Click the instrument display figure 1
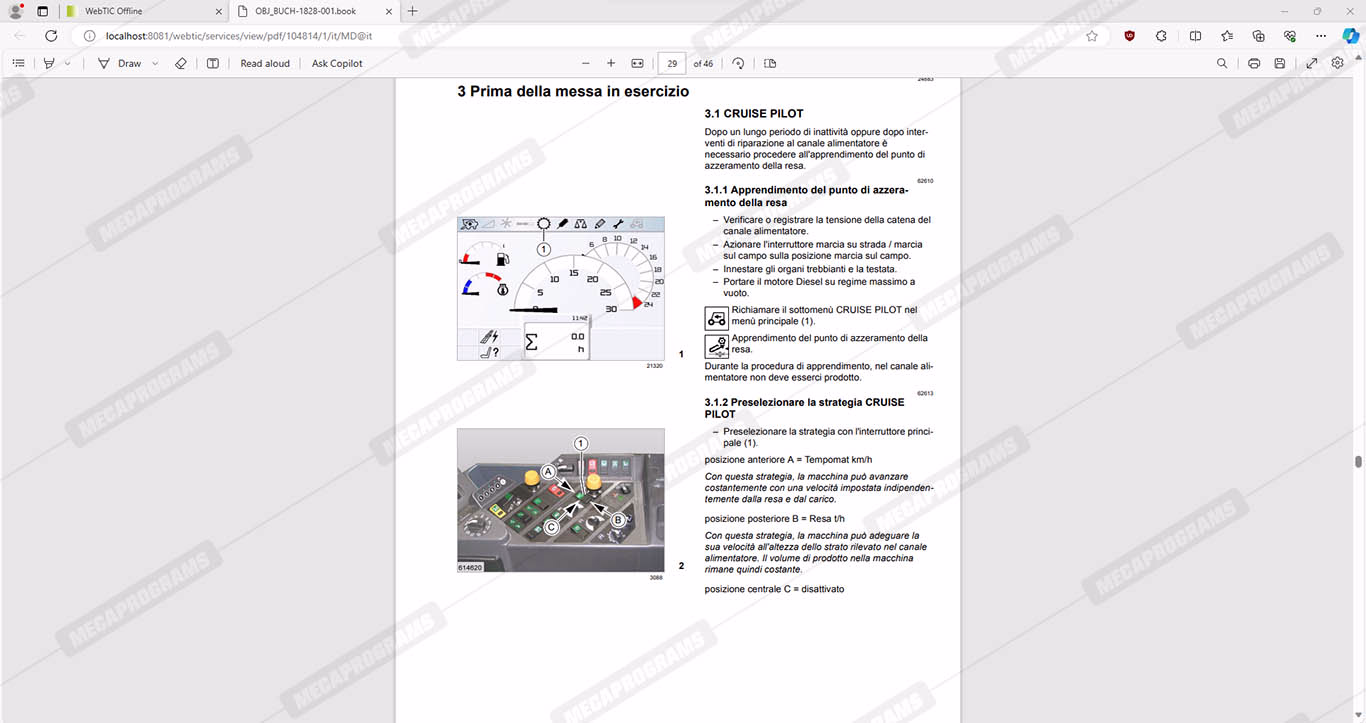The image size is (1366, 723). [x=561, y=289]
